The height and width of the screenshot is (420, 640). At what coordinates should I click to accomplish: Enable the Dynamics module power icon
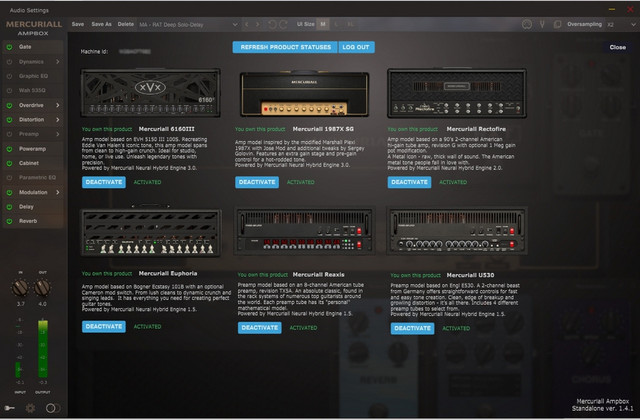click(9, 62)
